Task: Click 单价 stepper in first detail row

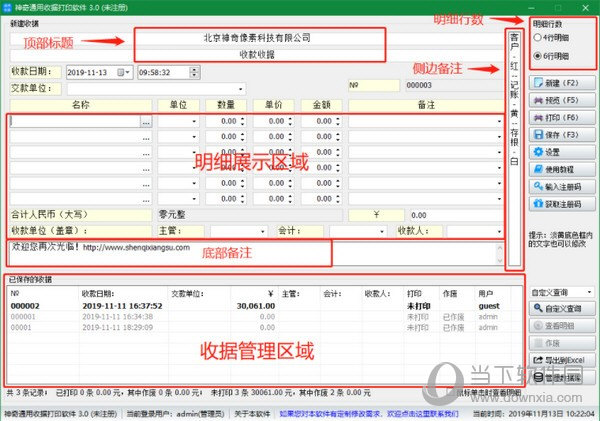Action: 290,121
